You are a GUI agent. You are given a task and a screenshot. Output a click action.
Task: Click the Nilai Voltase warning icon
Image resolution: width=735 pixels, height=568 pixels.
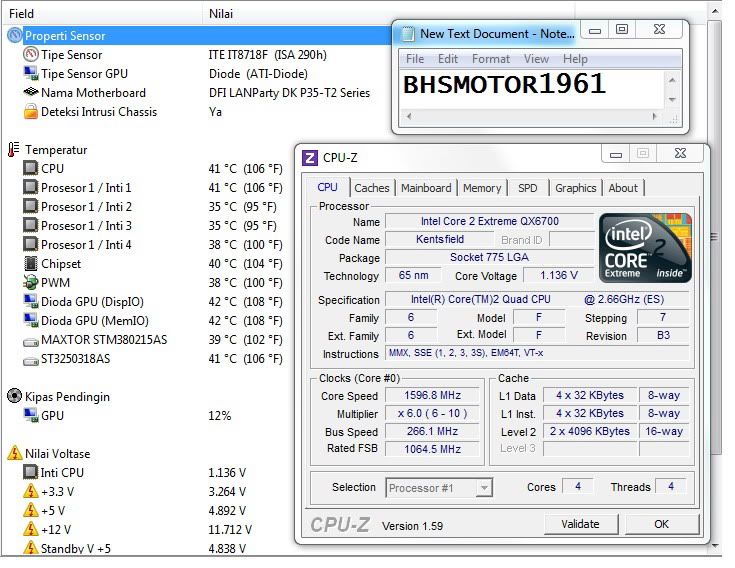(x=15, y=453)
